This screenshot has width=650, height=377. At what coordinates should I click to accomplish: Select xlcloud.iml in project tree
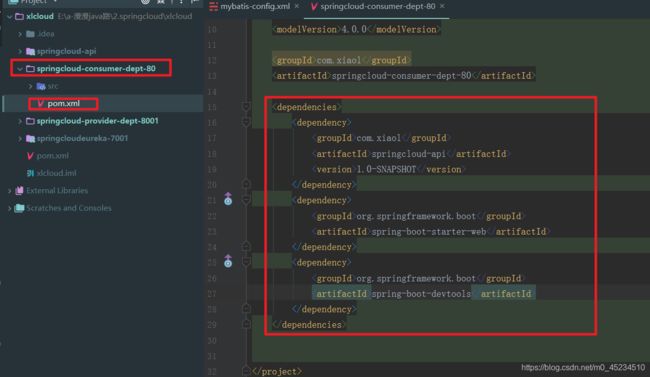(x=56, y=173)
